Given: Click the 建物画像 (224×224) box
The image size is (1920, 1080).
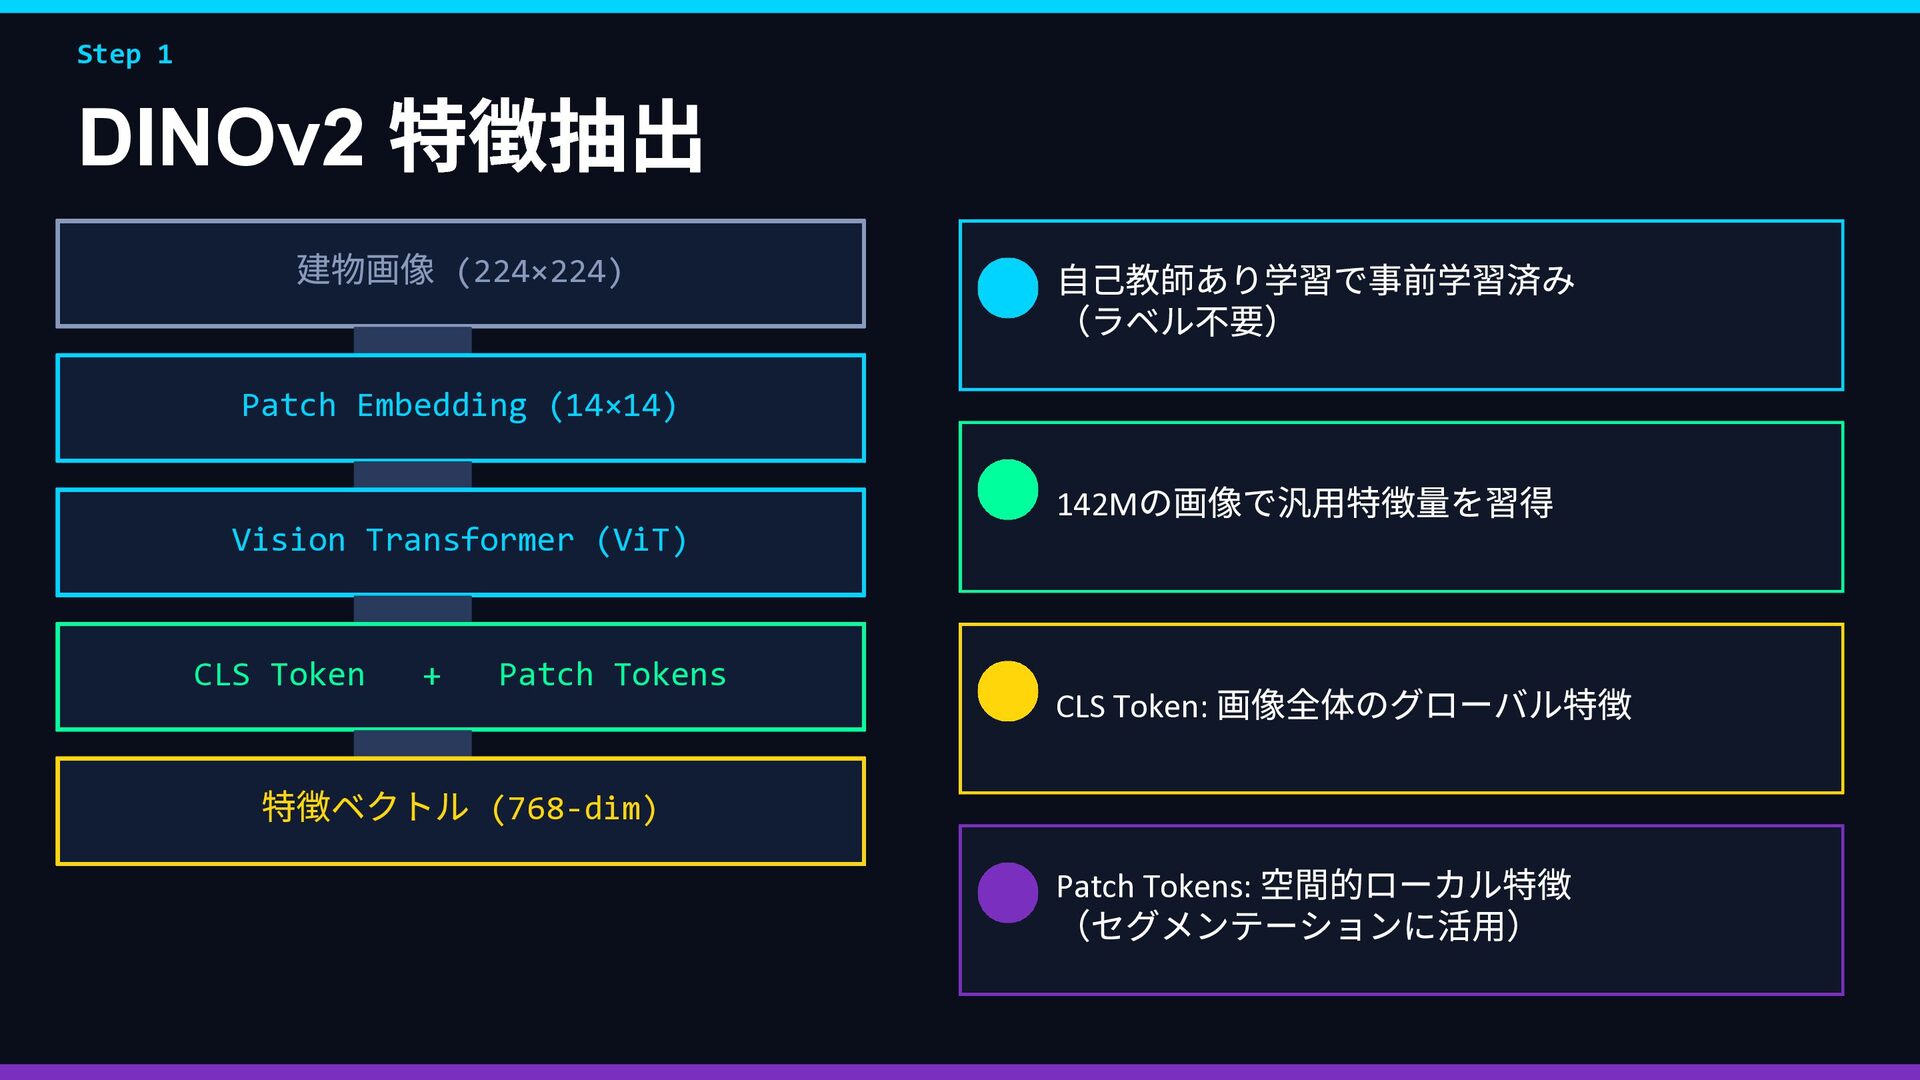Looking at the screenshot, I should point(460,272).
